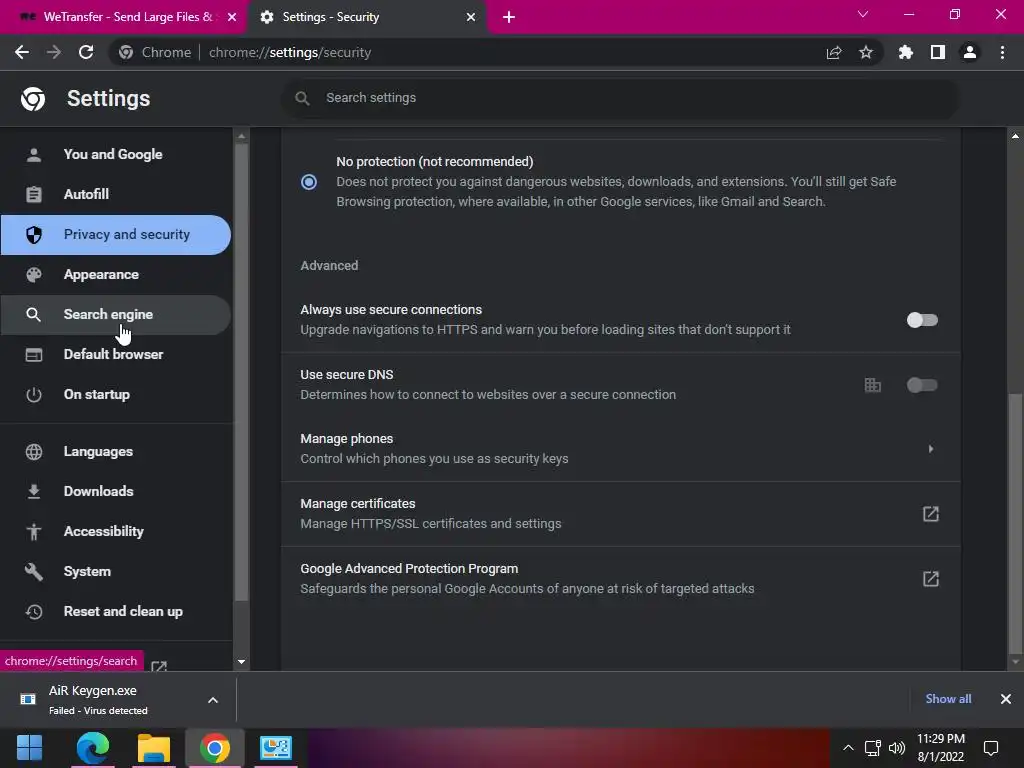Select the Settings - Security tab
Viewport: 1024px width, 768px height.
(367, 17)
